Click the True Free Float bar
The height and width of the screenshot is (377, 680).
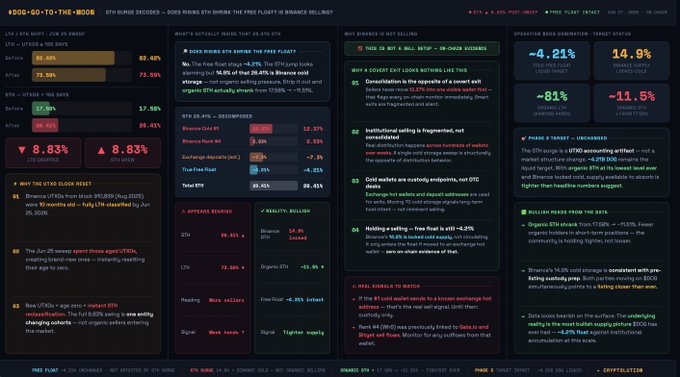(x=254, y=170)
